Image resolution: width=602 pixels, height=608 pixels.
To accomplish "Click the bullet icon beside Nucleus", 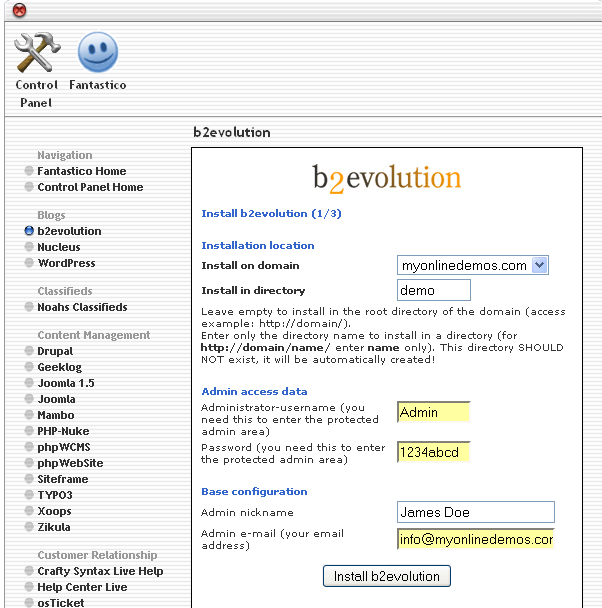I will click(x=29, y=247).
